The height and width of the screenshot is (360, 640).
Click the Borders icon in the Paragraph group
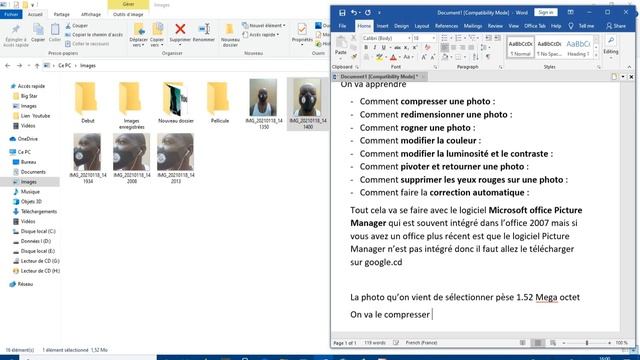[x=459, y=57]
